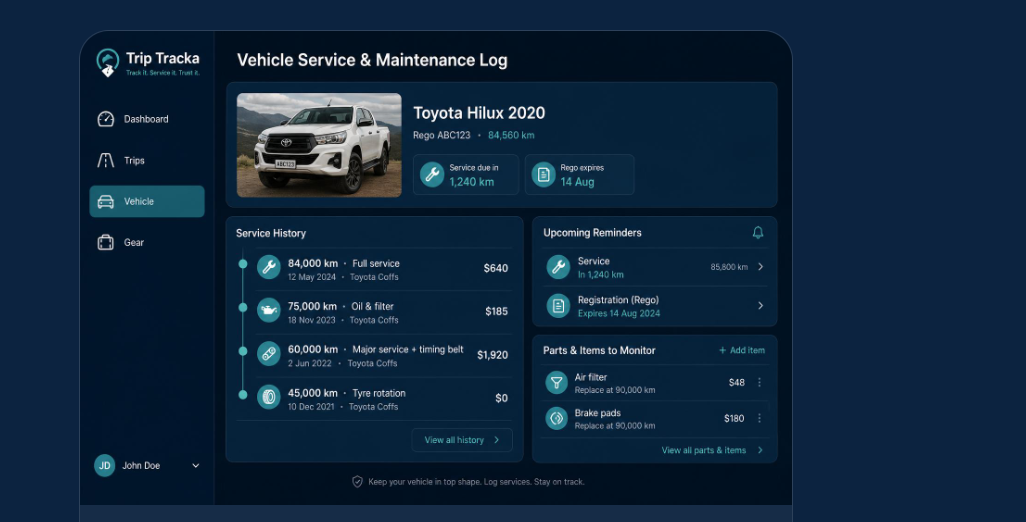Click the Brake pads disc icon
This screenshot has width=1026, height=522.
(x=556, y=419)
